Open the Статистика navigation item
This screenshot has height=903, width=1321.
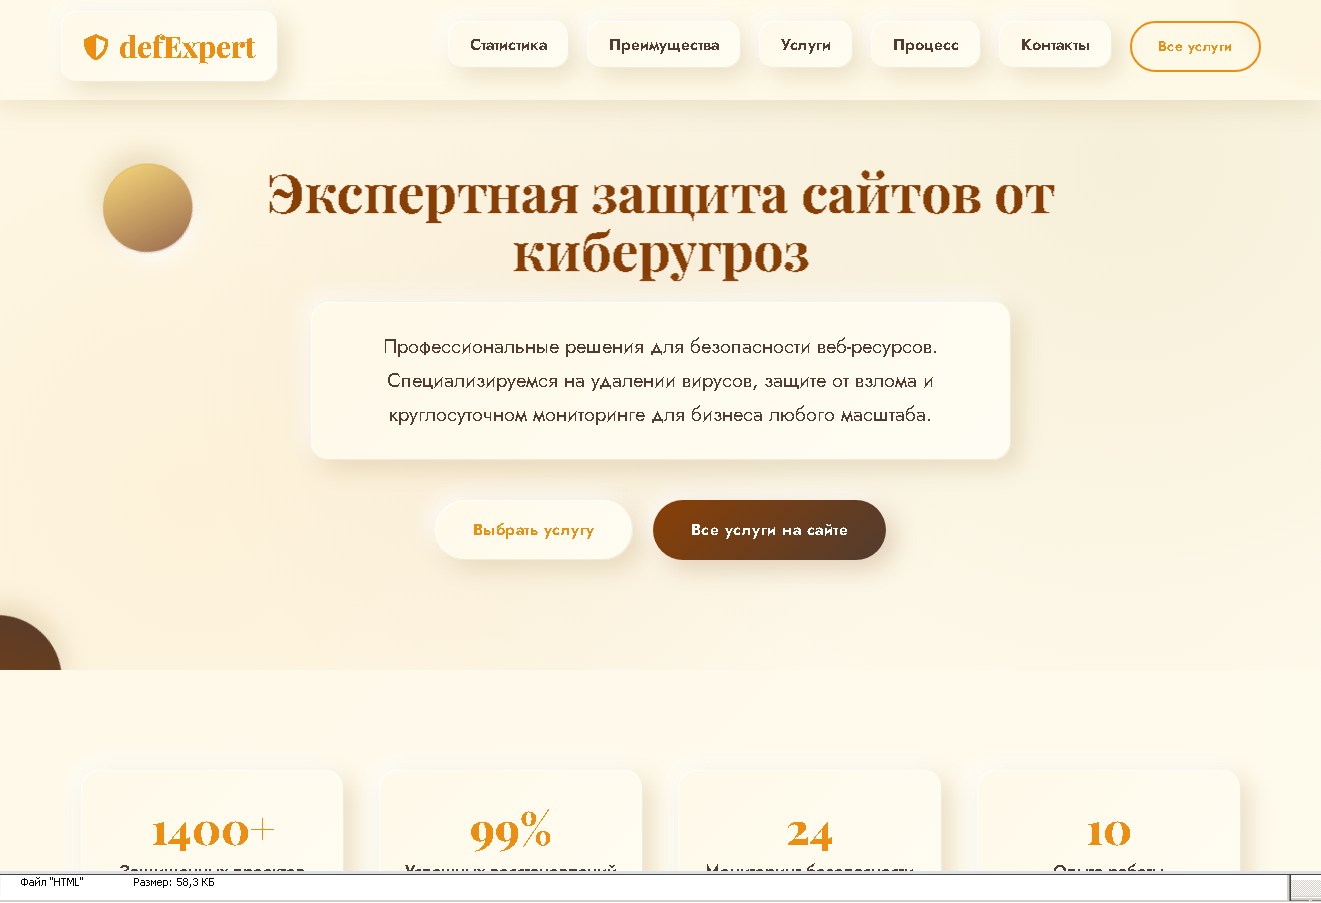[x=508, y=44]
